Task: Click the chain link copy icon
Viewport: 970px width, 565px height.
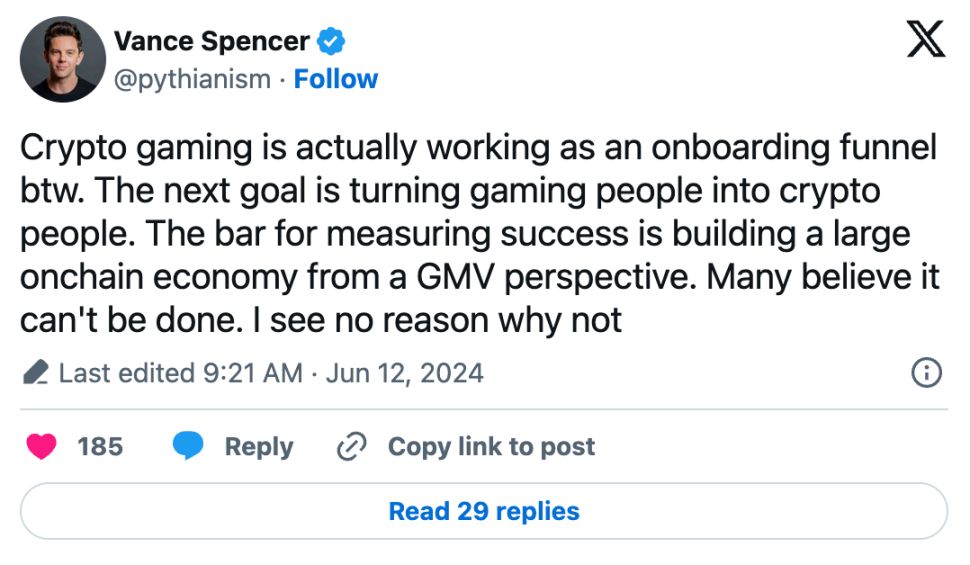Action: (x=352, y=446)
